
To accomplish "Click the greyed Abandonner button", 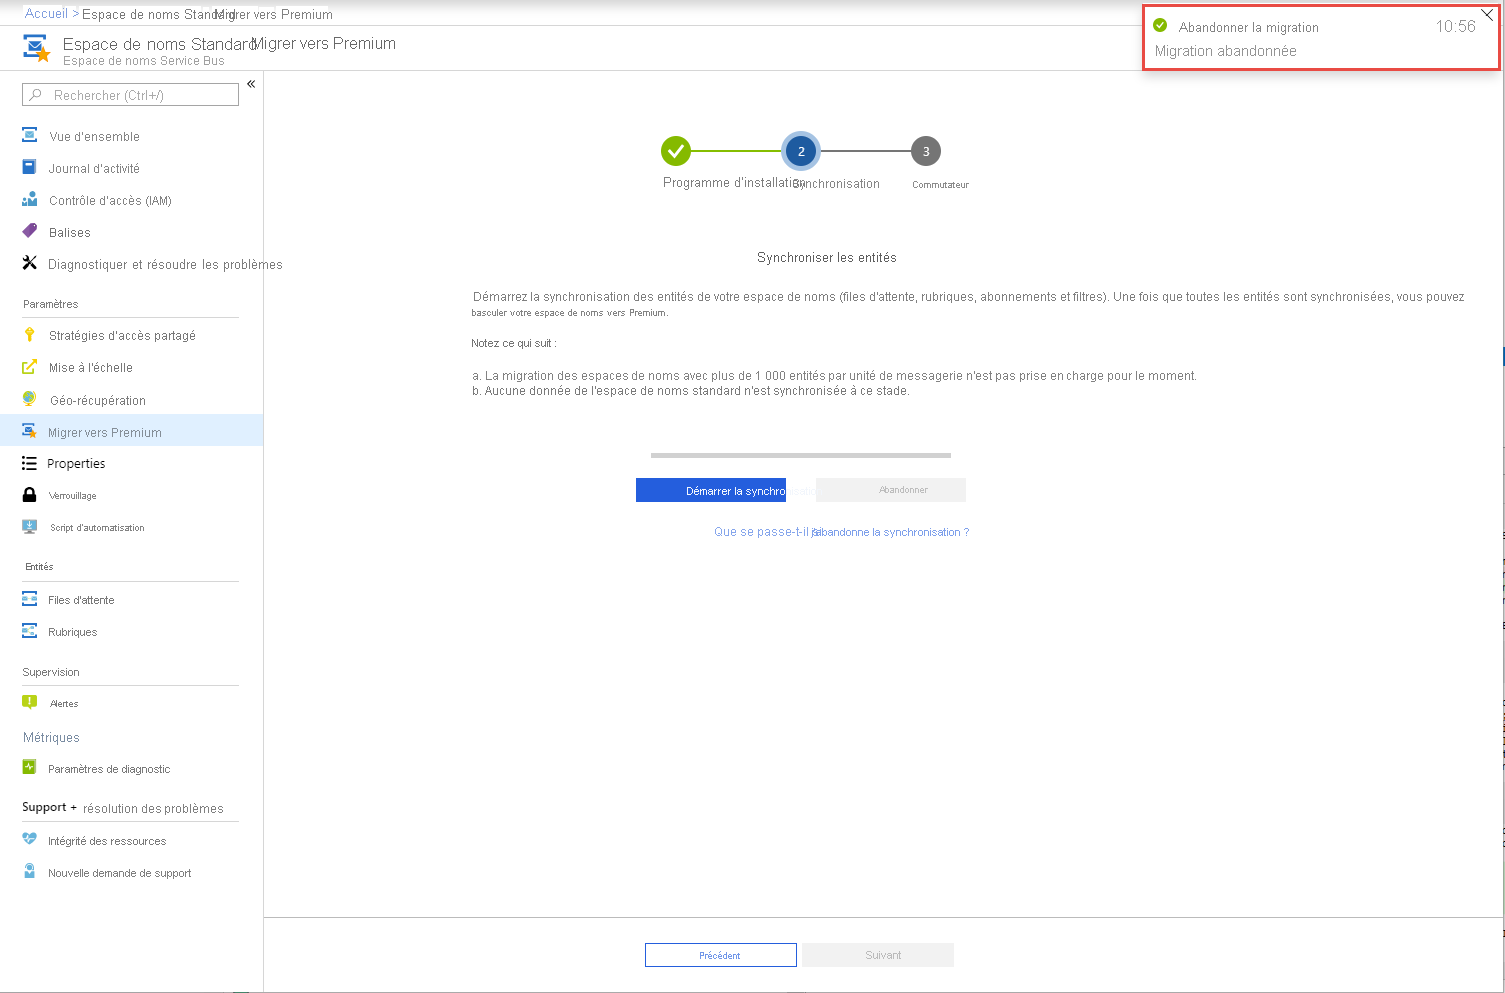I will point(891,490).
